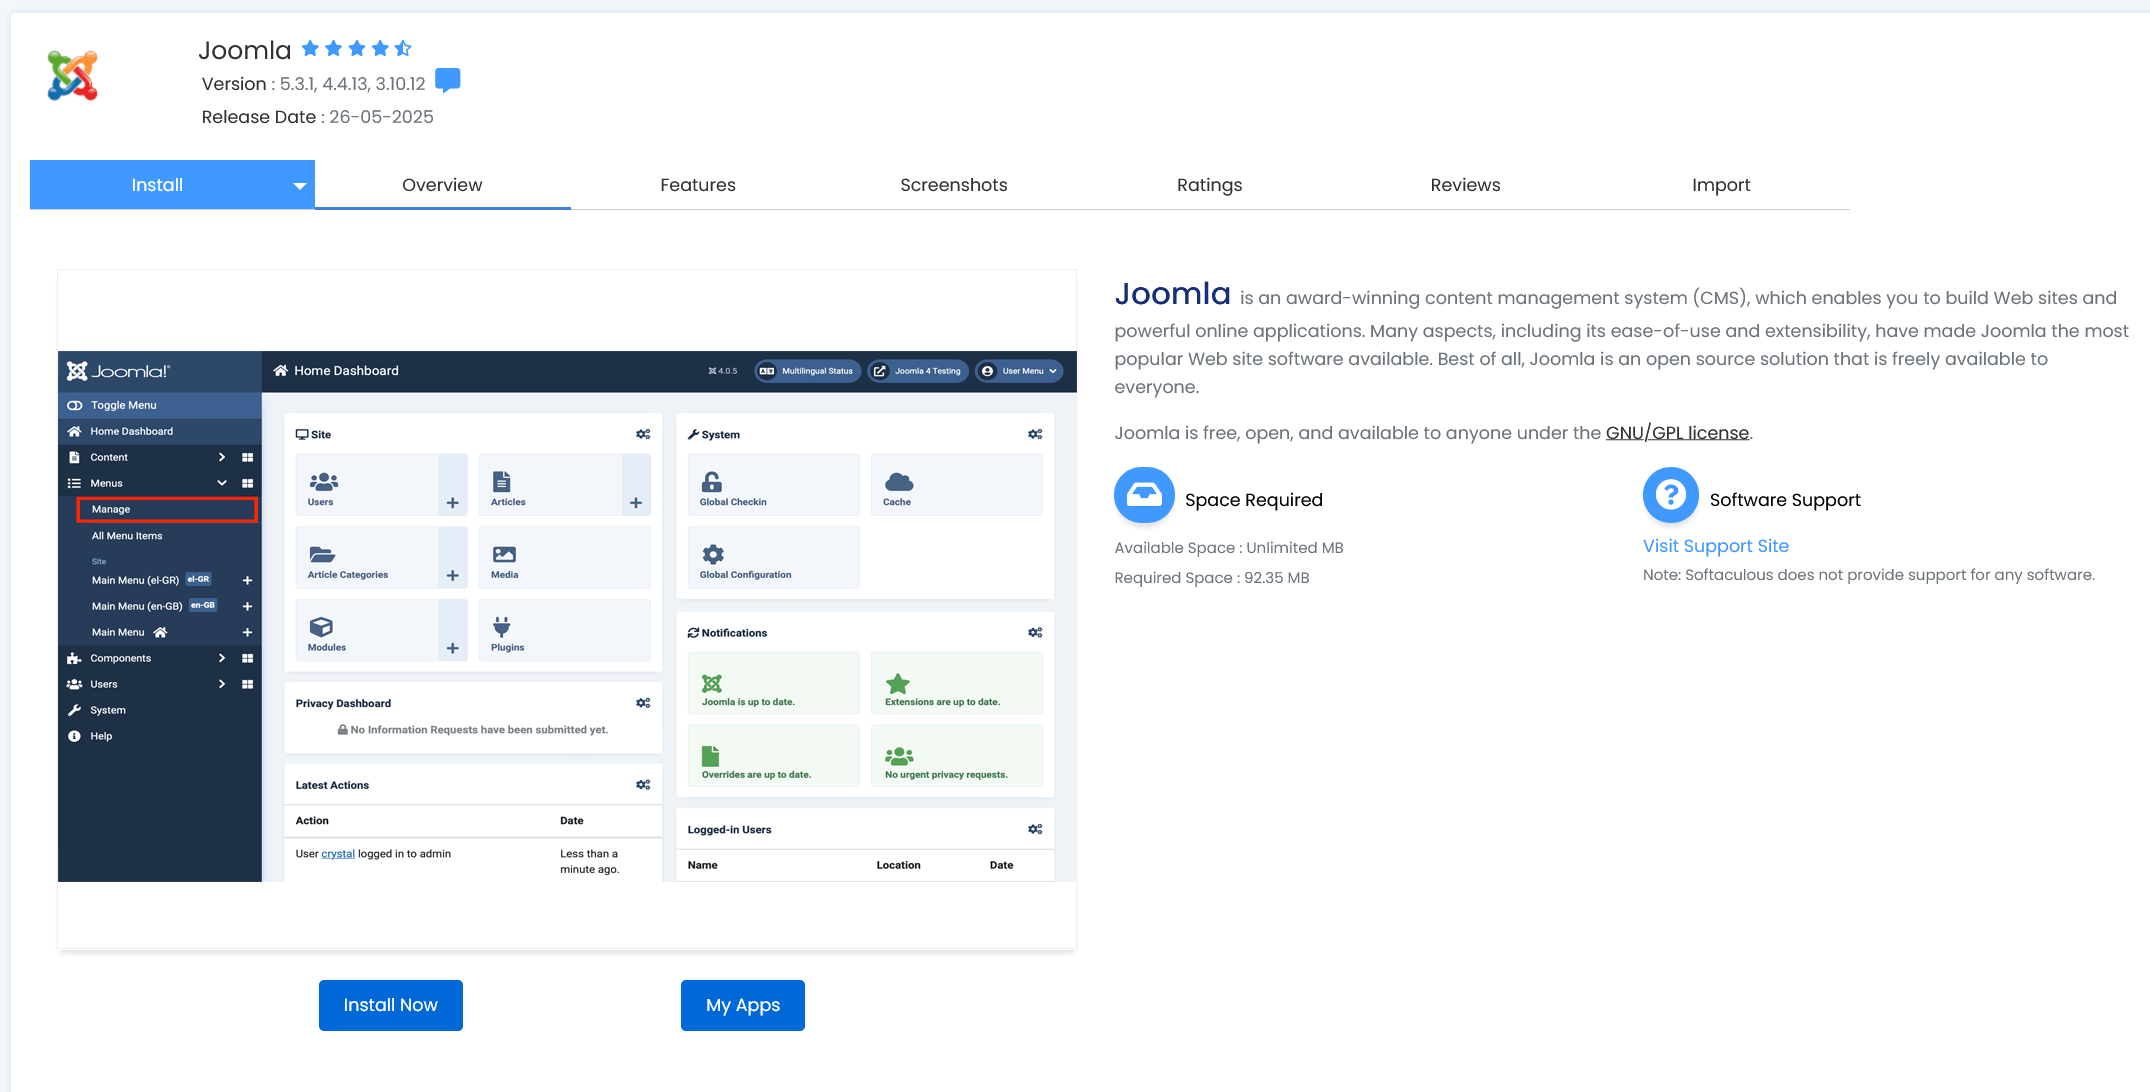This screenshot has height=1092, width=2150.
Task: Click the Joomla title heading
Action: [x=245, y=50]
